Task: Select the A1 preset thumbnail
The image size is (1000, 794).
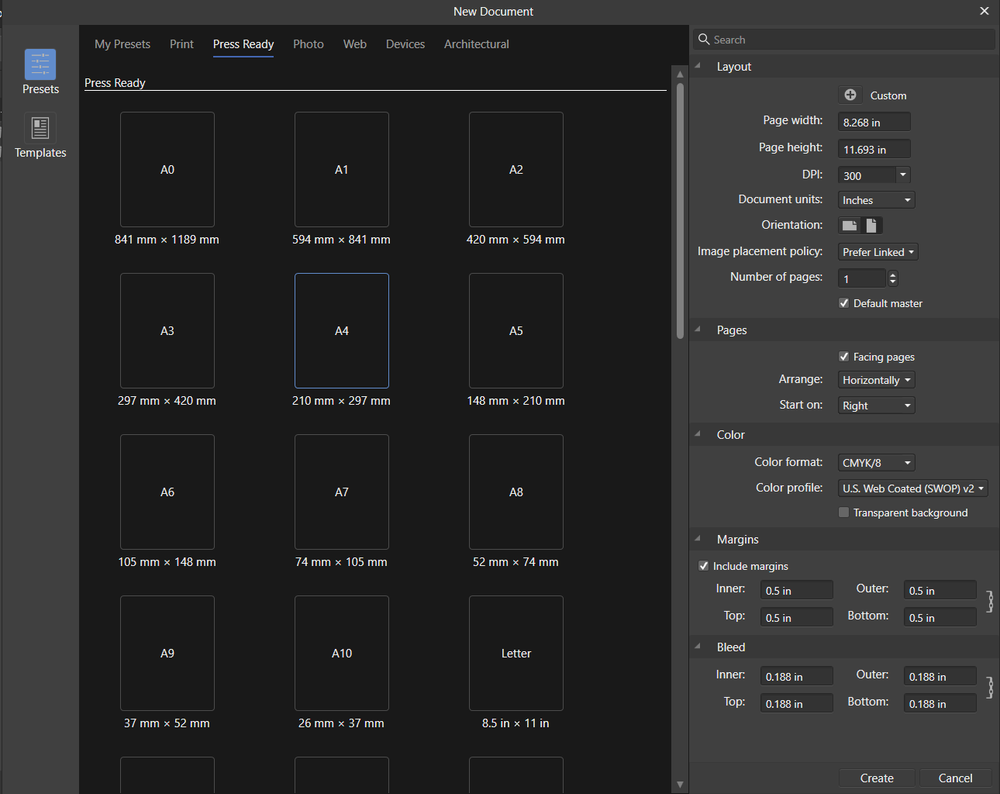Action: click(342, 170)
